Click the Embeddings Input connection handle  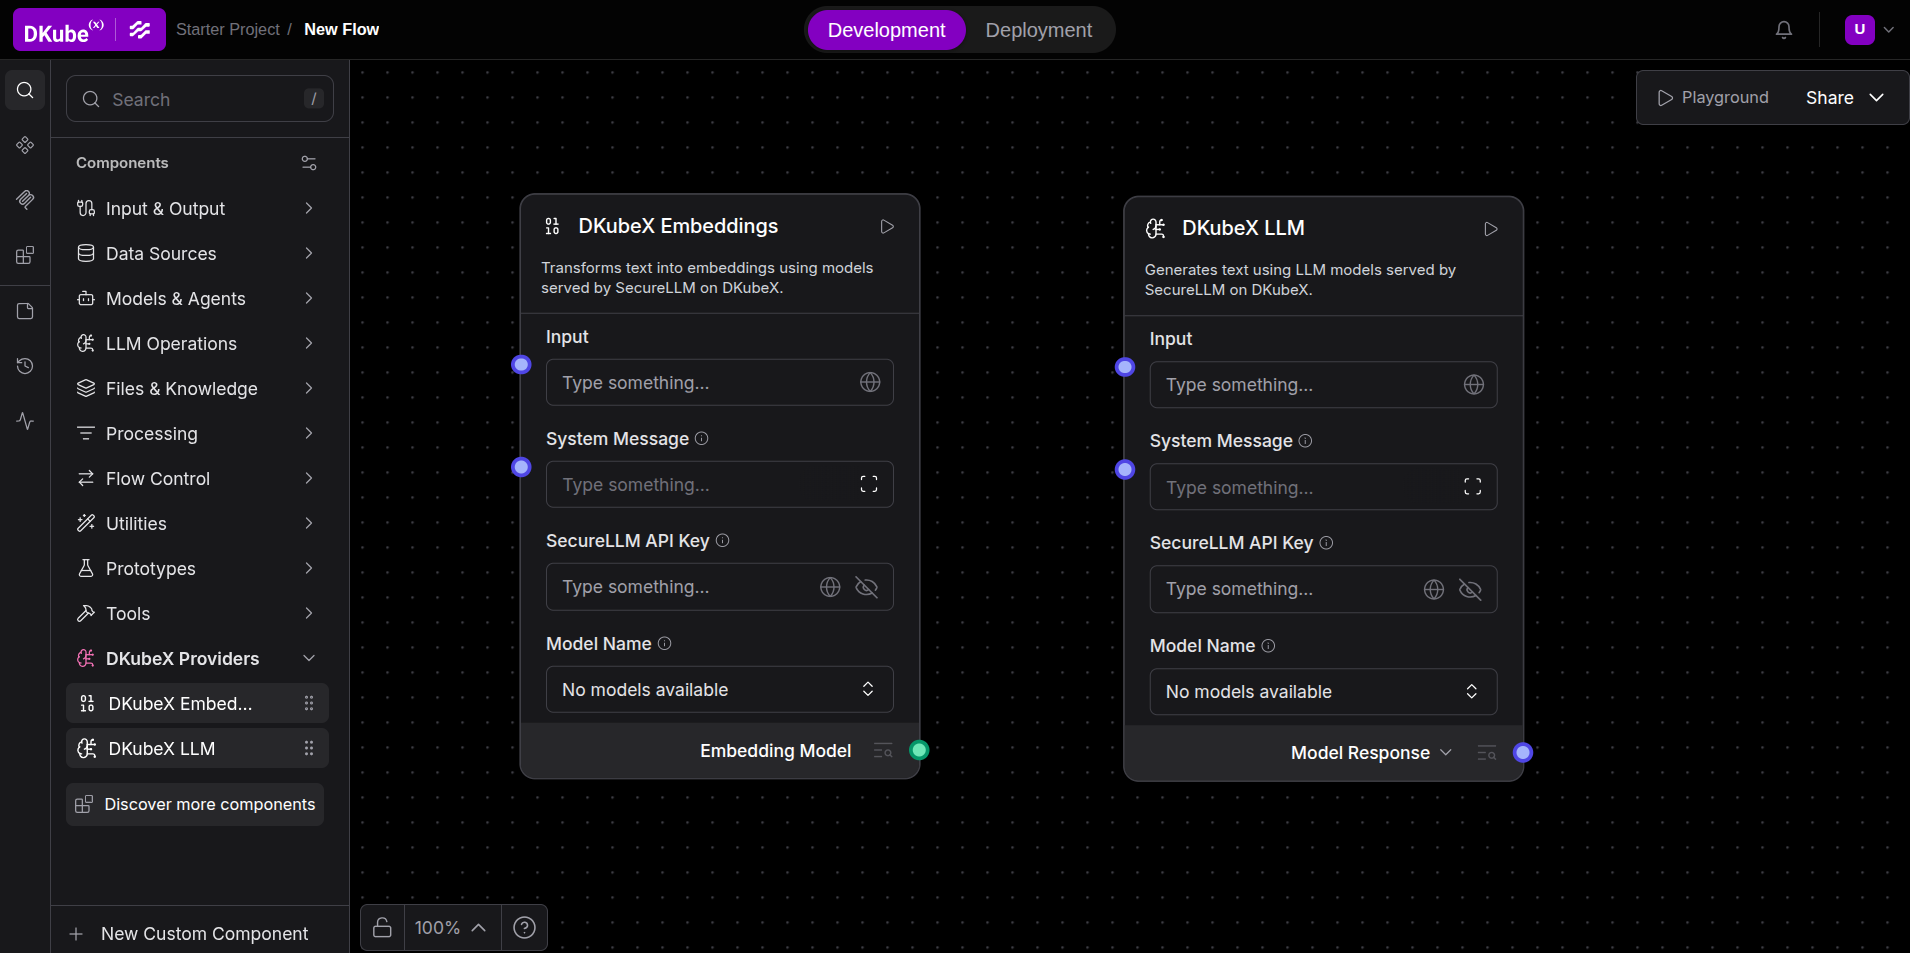click(521, 365)
